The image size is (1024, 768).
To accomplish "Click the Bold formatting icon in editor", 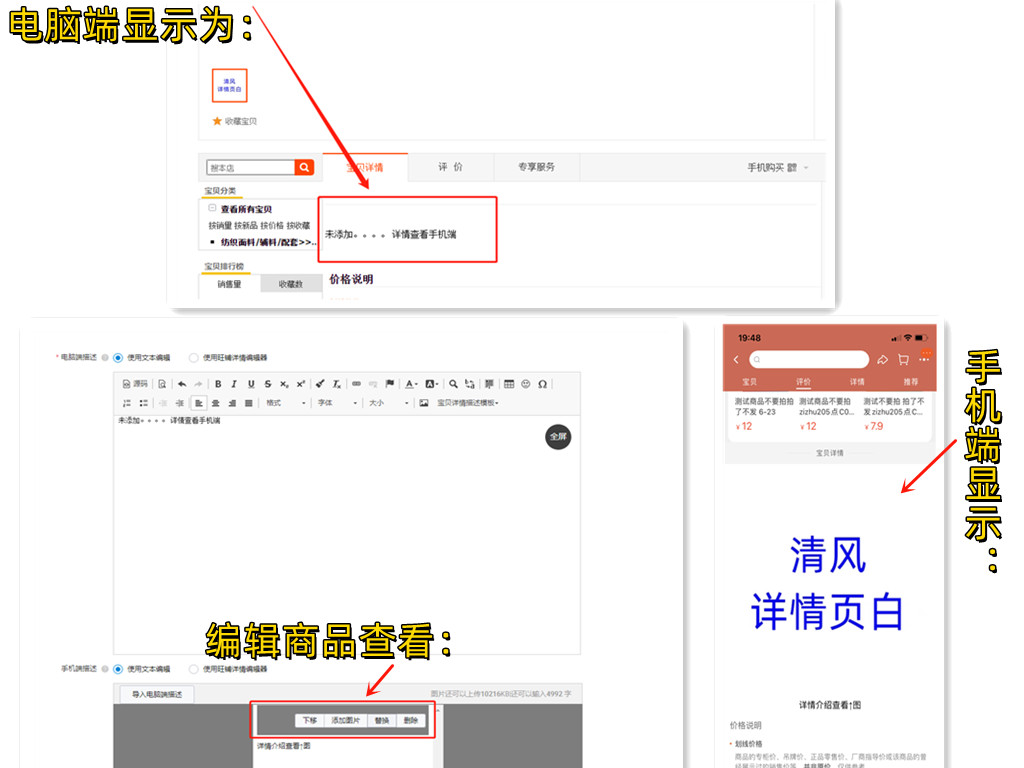I will click(218, 384).
